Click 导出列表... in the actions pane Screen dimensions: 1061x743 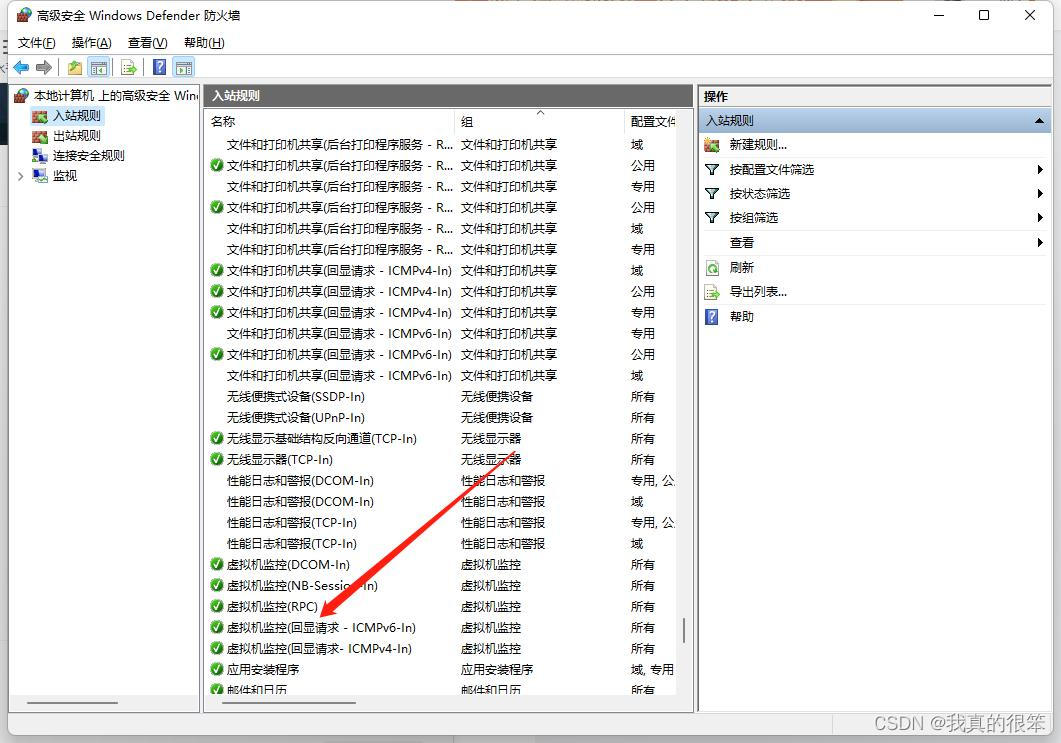click(x=758, y=292)
